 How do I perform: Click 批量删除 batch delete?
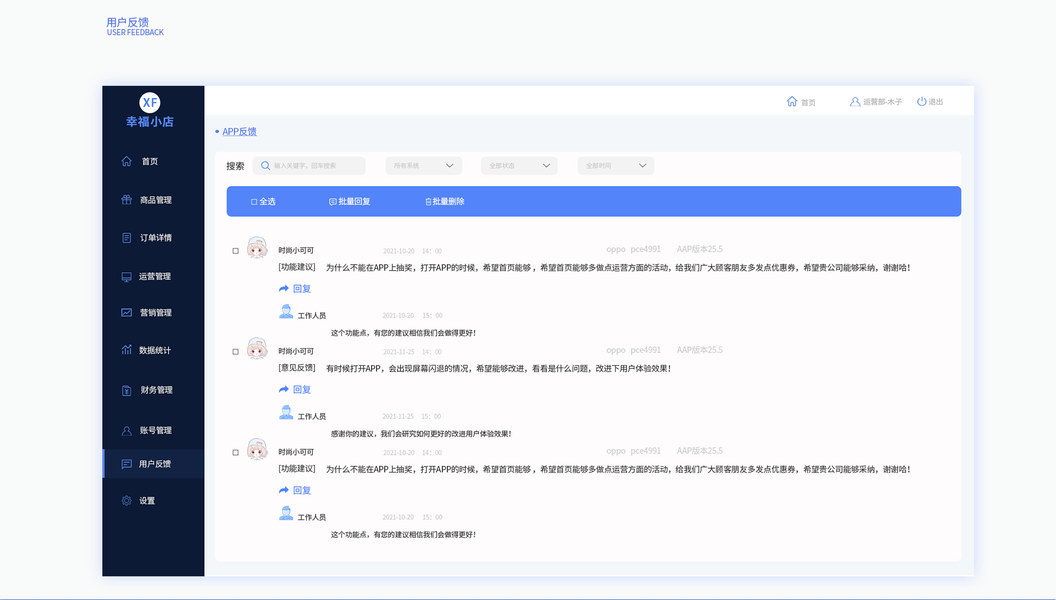(444, 201)
